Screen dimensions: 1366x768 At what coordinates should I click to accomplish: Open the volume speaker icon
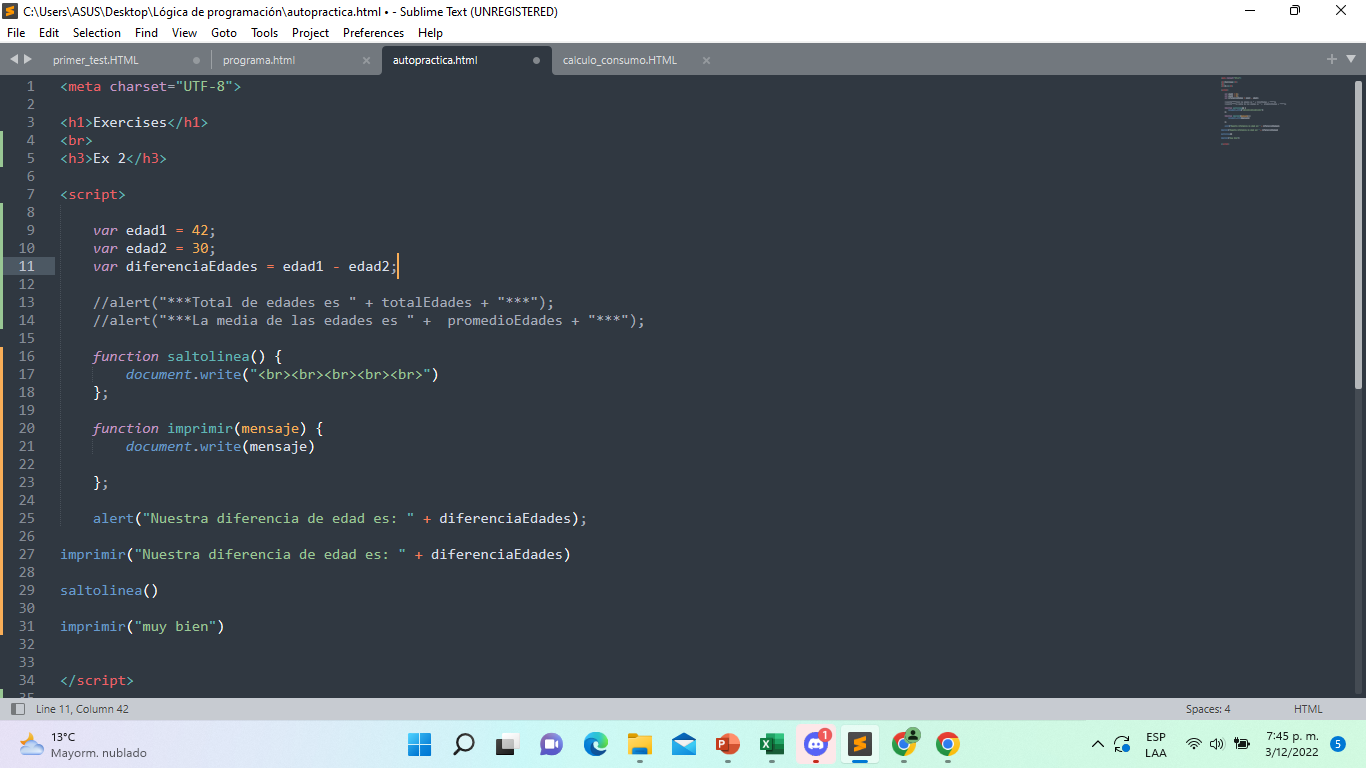click(x=1217, y=744)
